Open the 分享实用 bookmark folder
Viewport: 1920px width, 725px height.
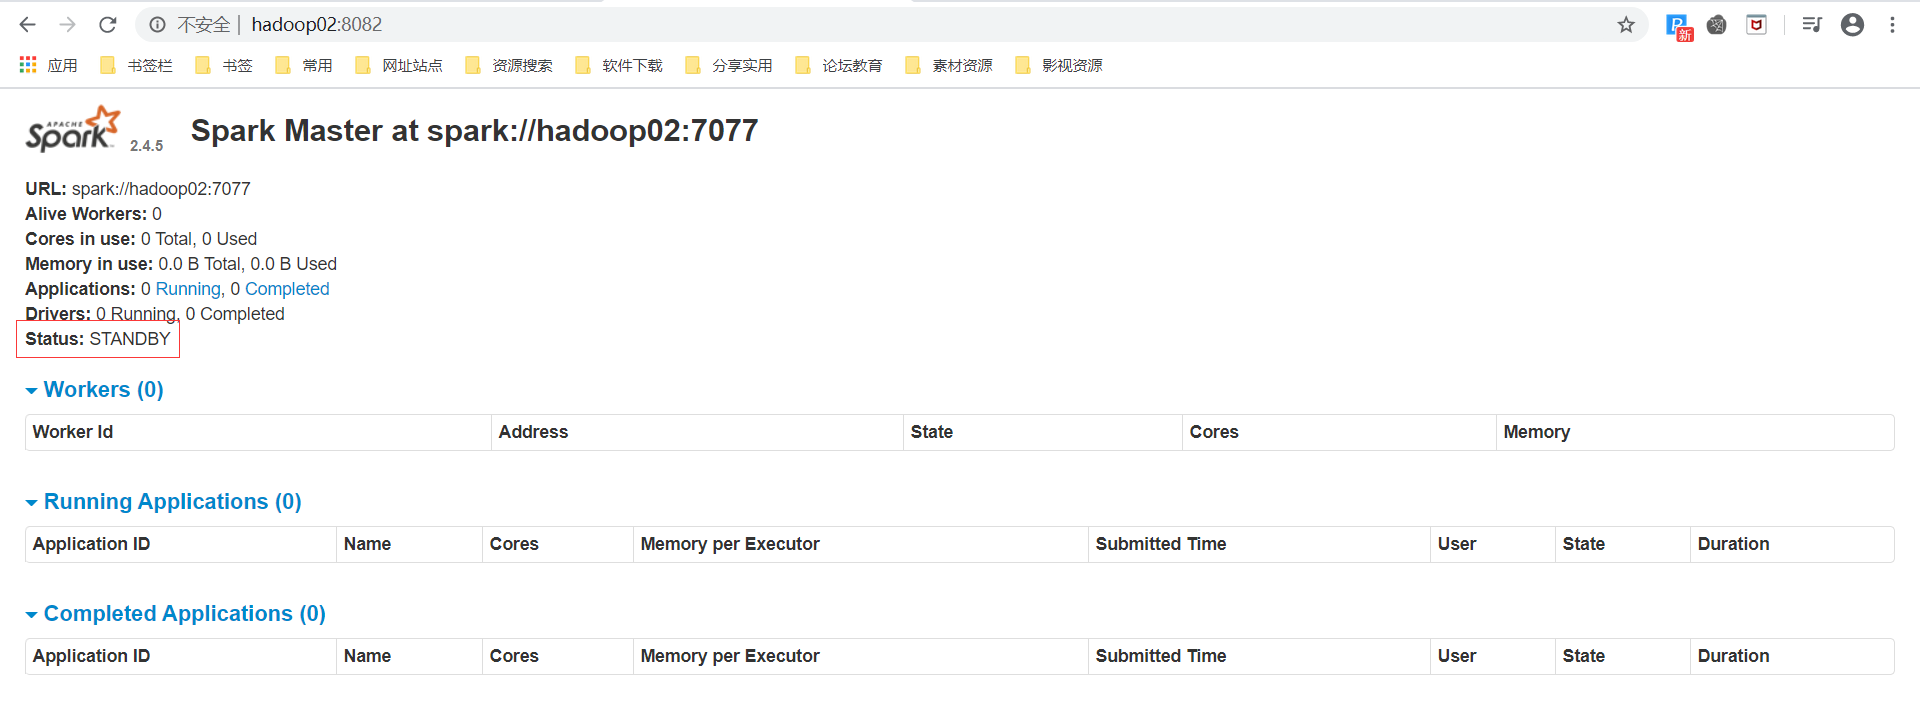[729, 65]
